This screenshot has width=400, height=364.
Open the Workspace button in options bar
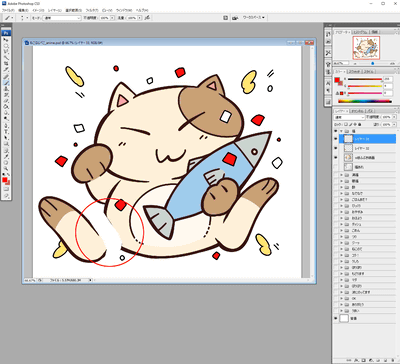tap(253, 17)
